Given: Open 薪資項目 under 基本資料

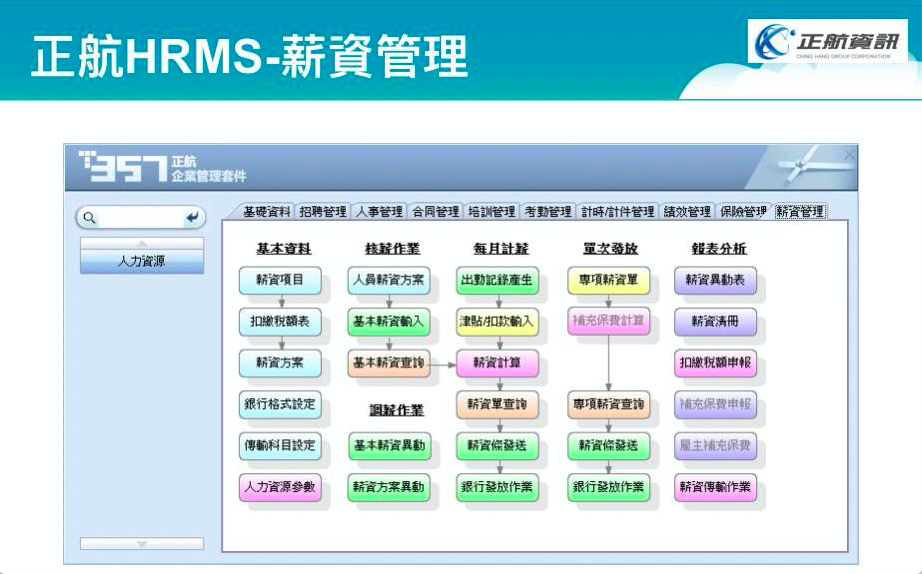Looking at the screenshot, I should (x=280, y=281).
